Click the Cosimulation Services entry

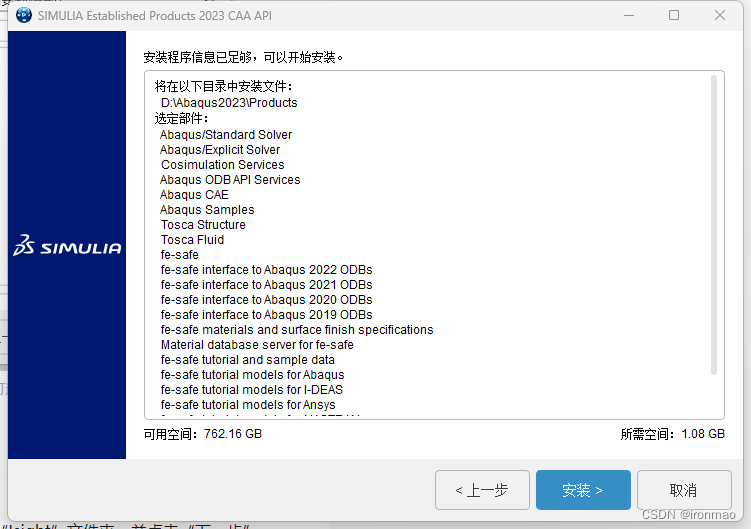tap(223, 165)
